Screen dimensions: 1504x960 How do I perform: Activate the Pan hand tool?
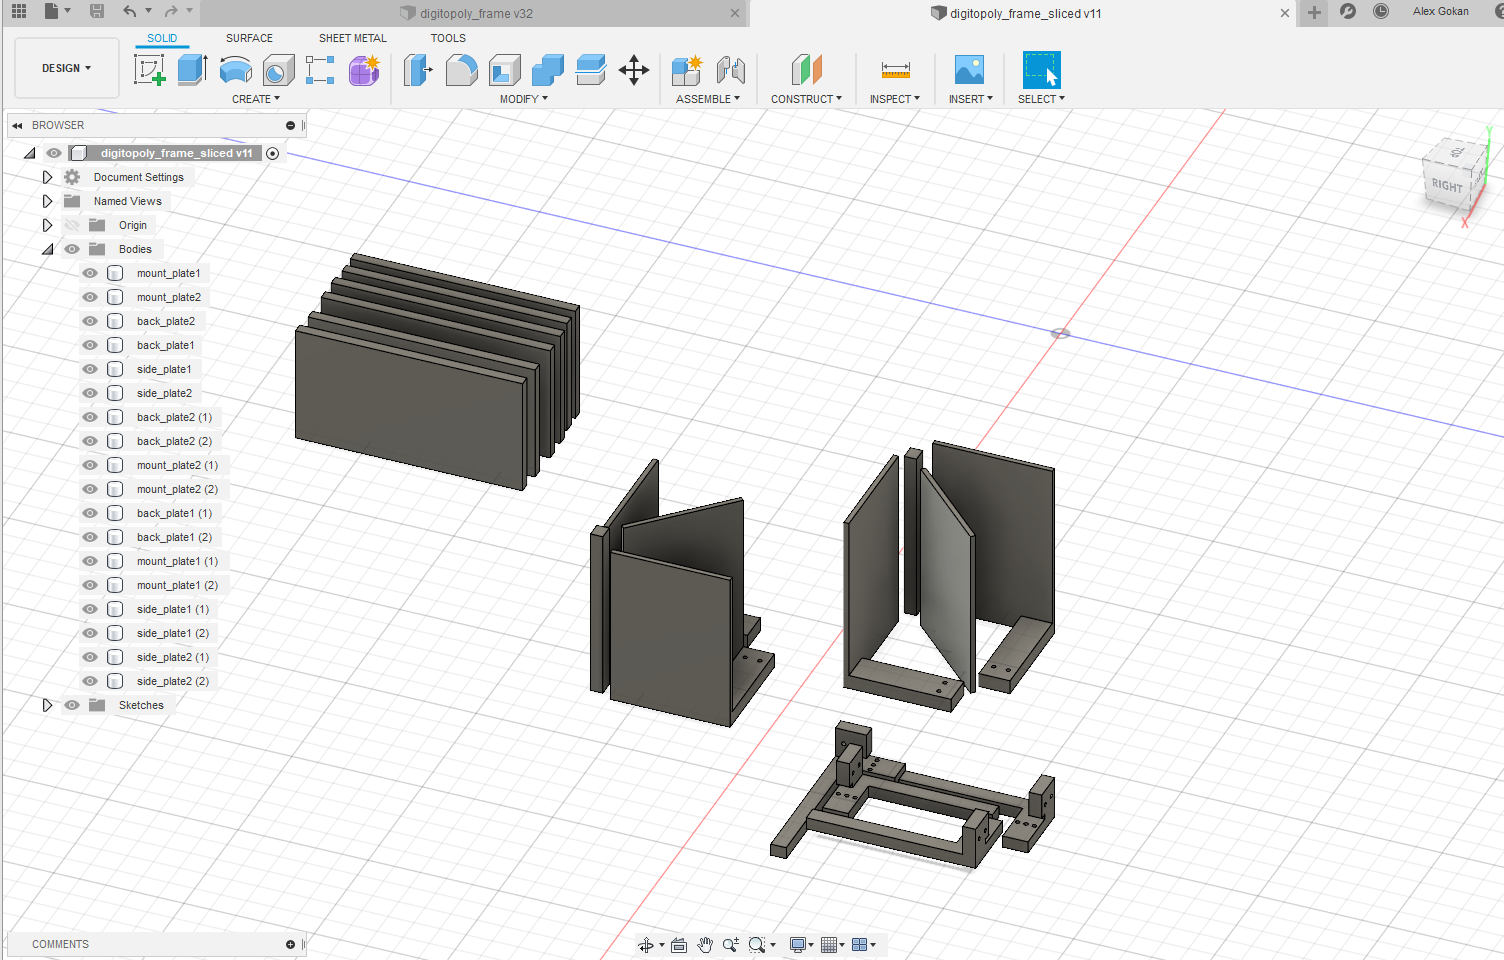[x=705, y=945]
